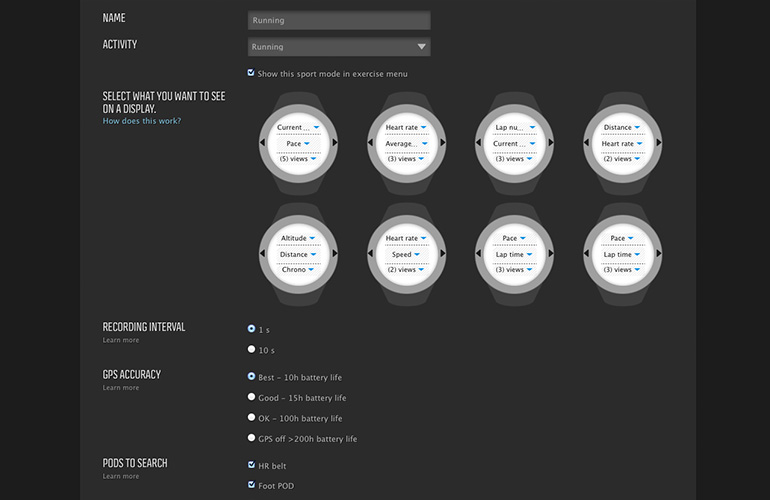Open the Current... dropdown below Lap nu...
770x500 pixels.
(515, 143)
